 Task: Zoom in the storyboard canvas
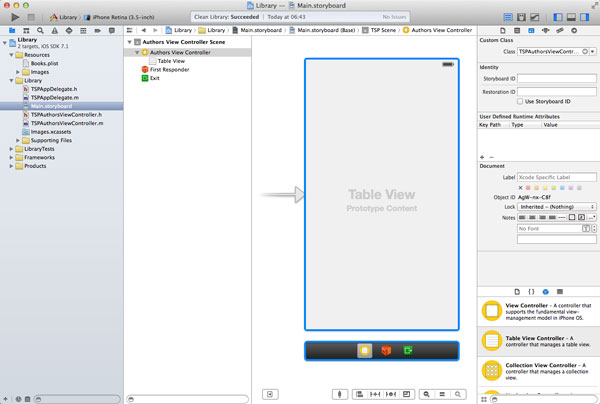tap(458, 394)
